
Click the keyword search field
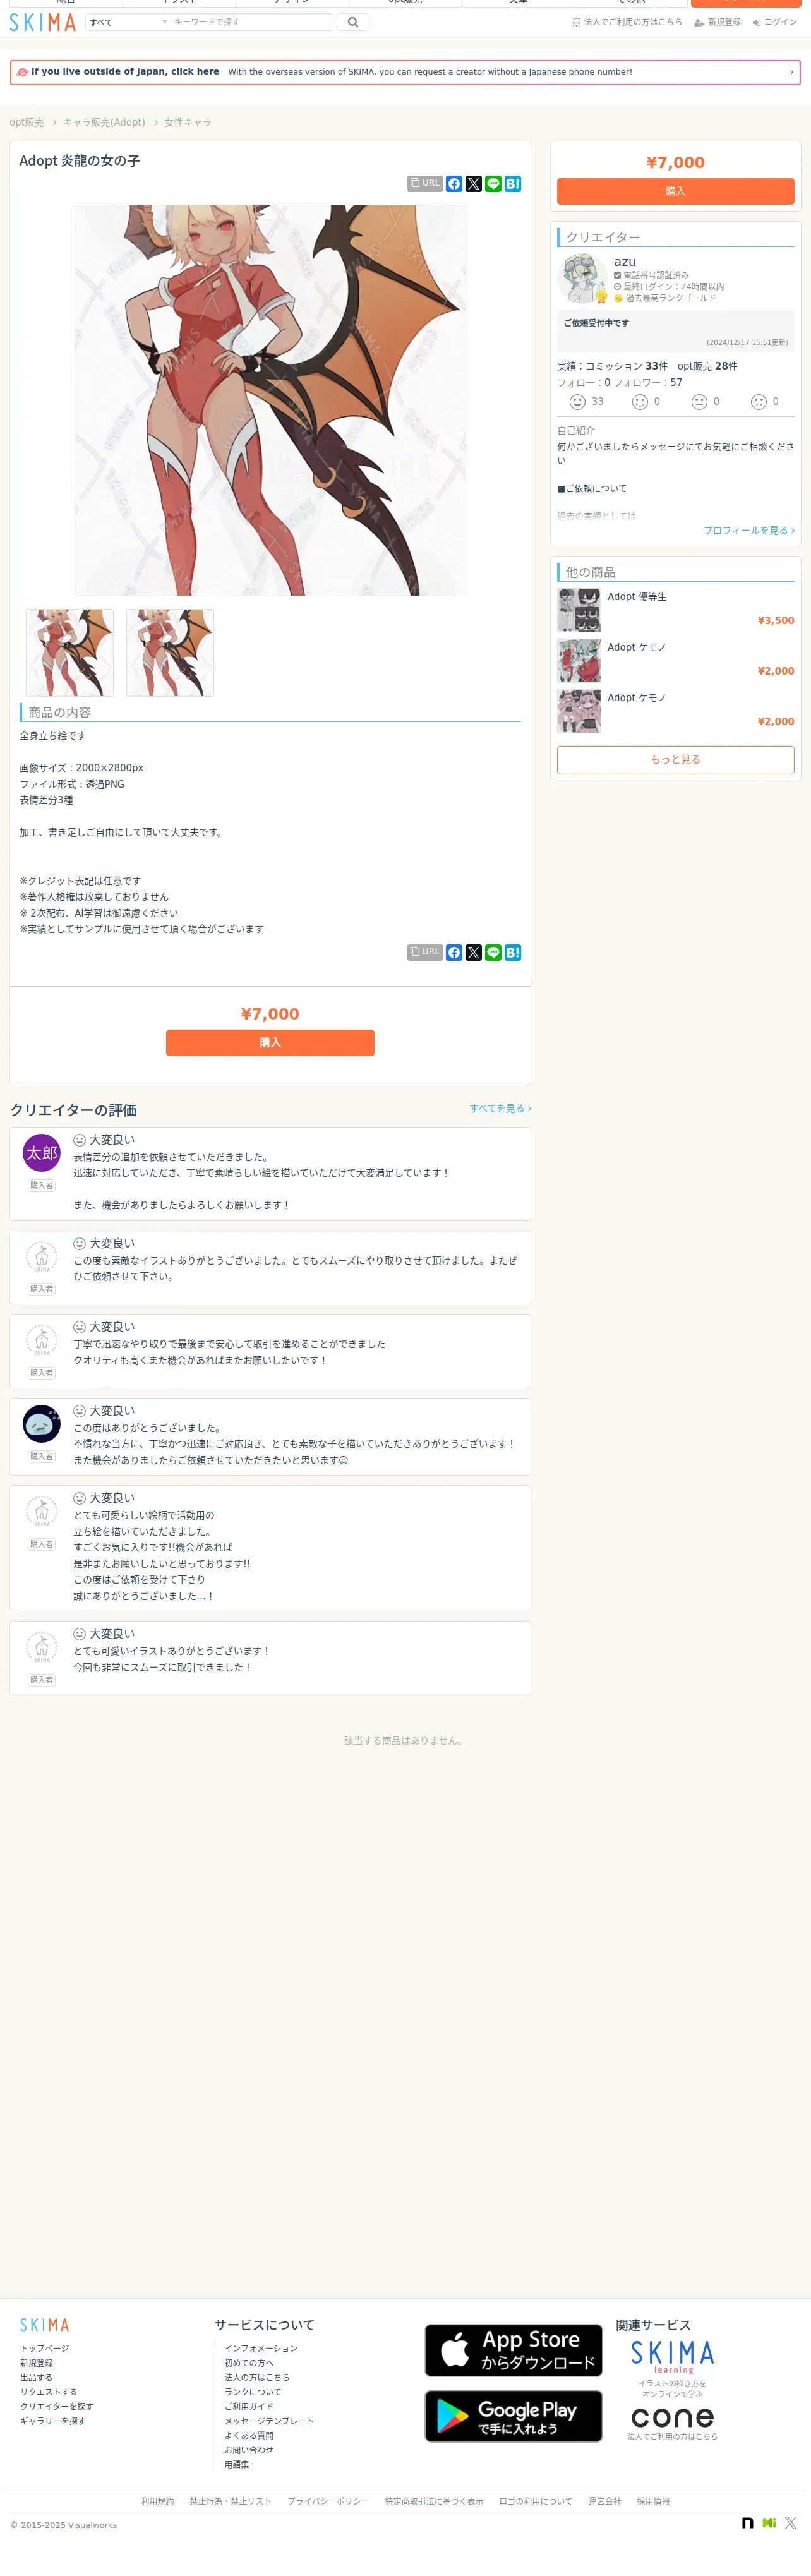coord(252,22)
